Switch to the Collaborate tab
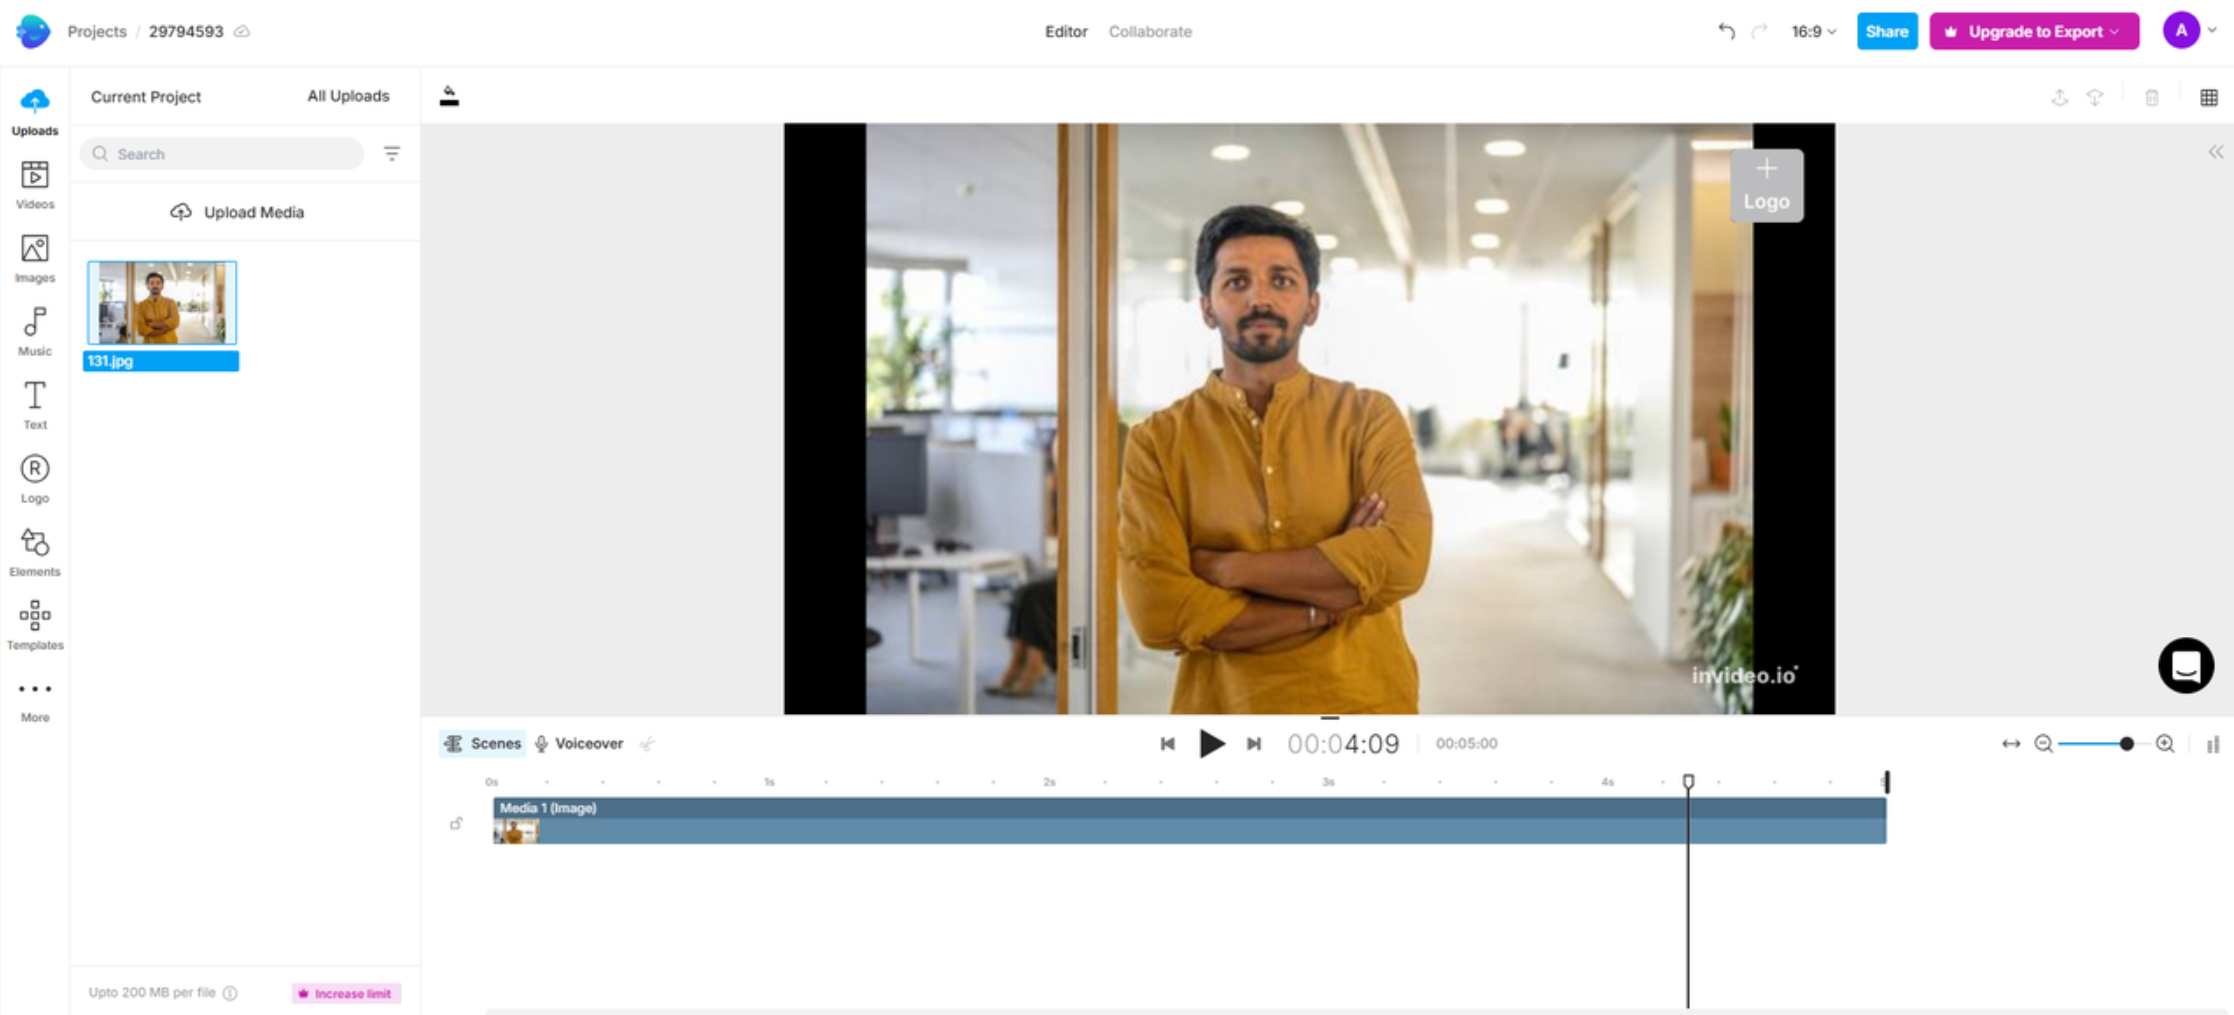The image size is (2234, 1015). click(1150, 31)
